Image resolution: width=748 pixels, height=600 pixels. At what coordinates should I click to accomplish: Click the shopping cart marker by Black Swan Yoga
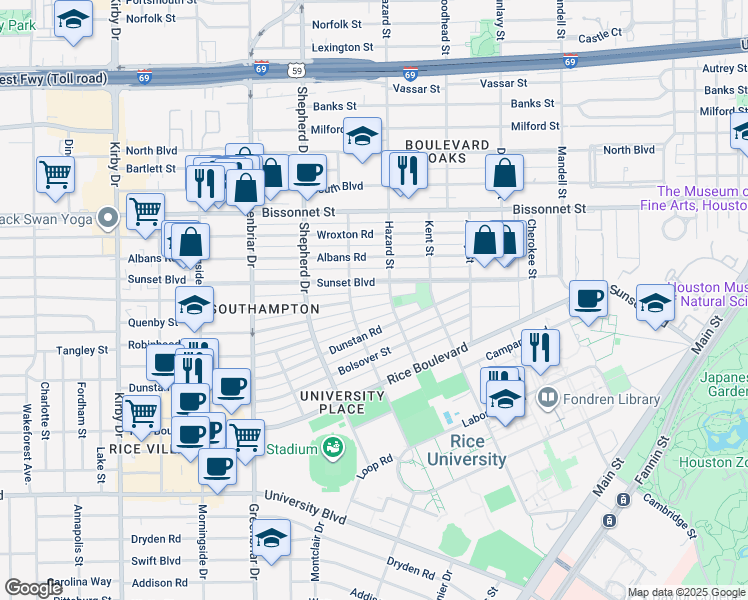(145, 211)
